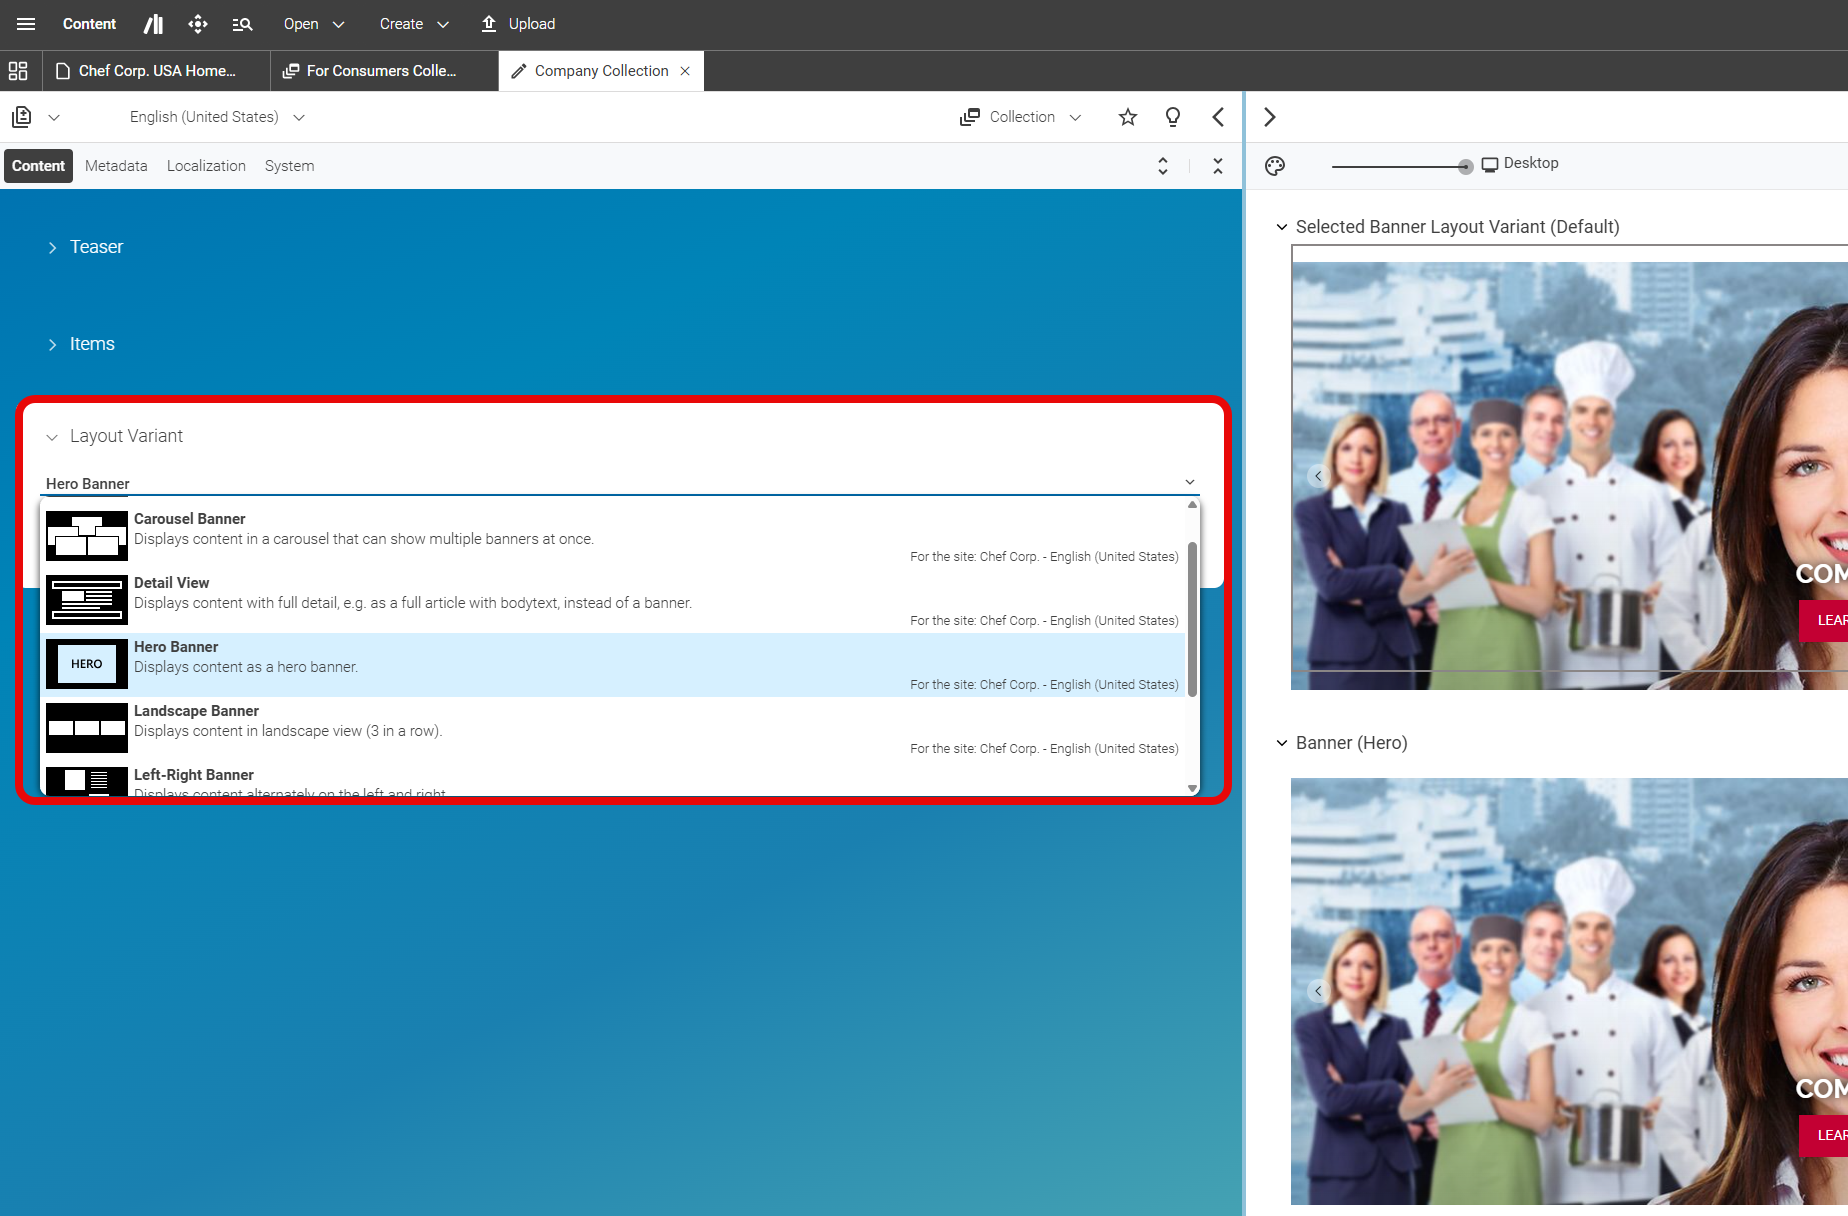Open the English (United States) language dropdown
1848x1216 pixels.
pos(217,117)
